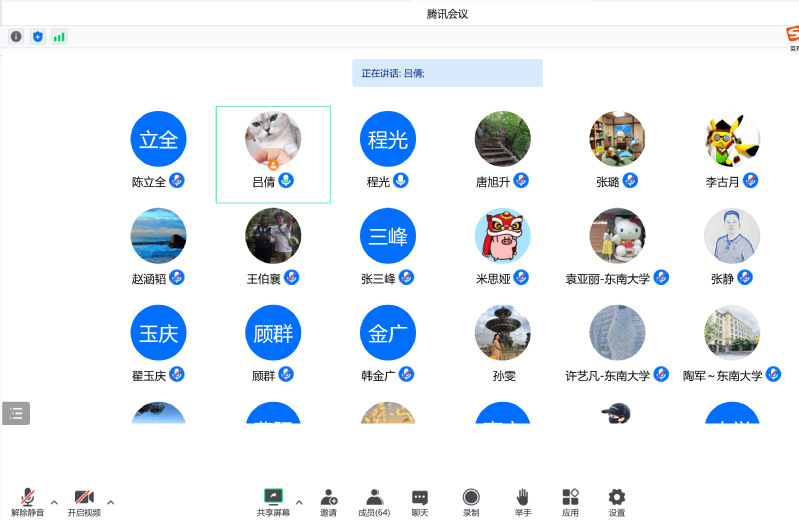Click the blue security shield icon
Image resolution: width=799 pixels, height=520 pixels.
(38, 37)
